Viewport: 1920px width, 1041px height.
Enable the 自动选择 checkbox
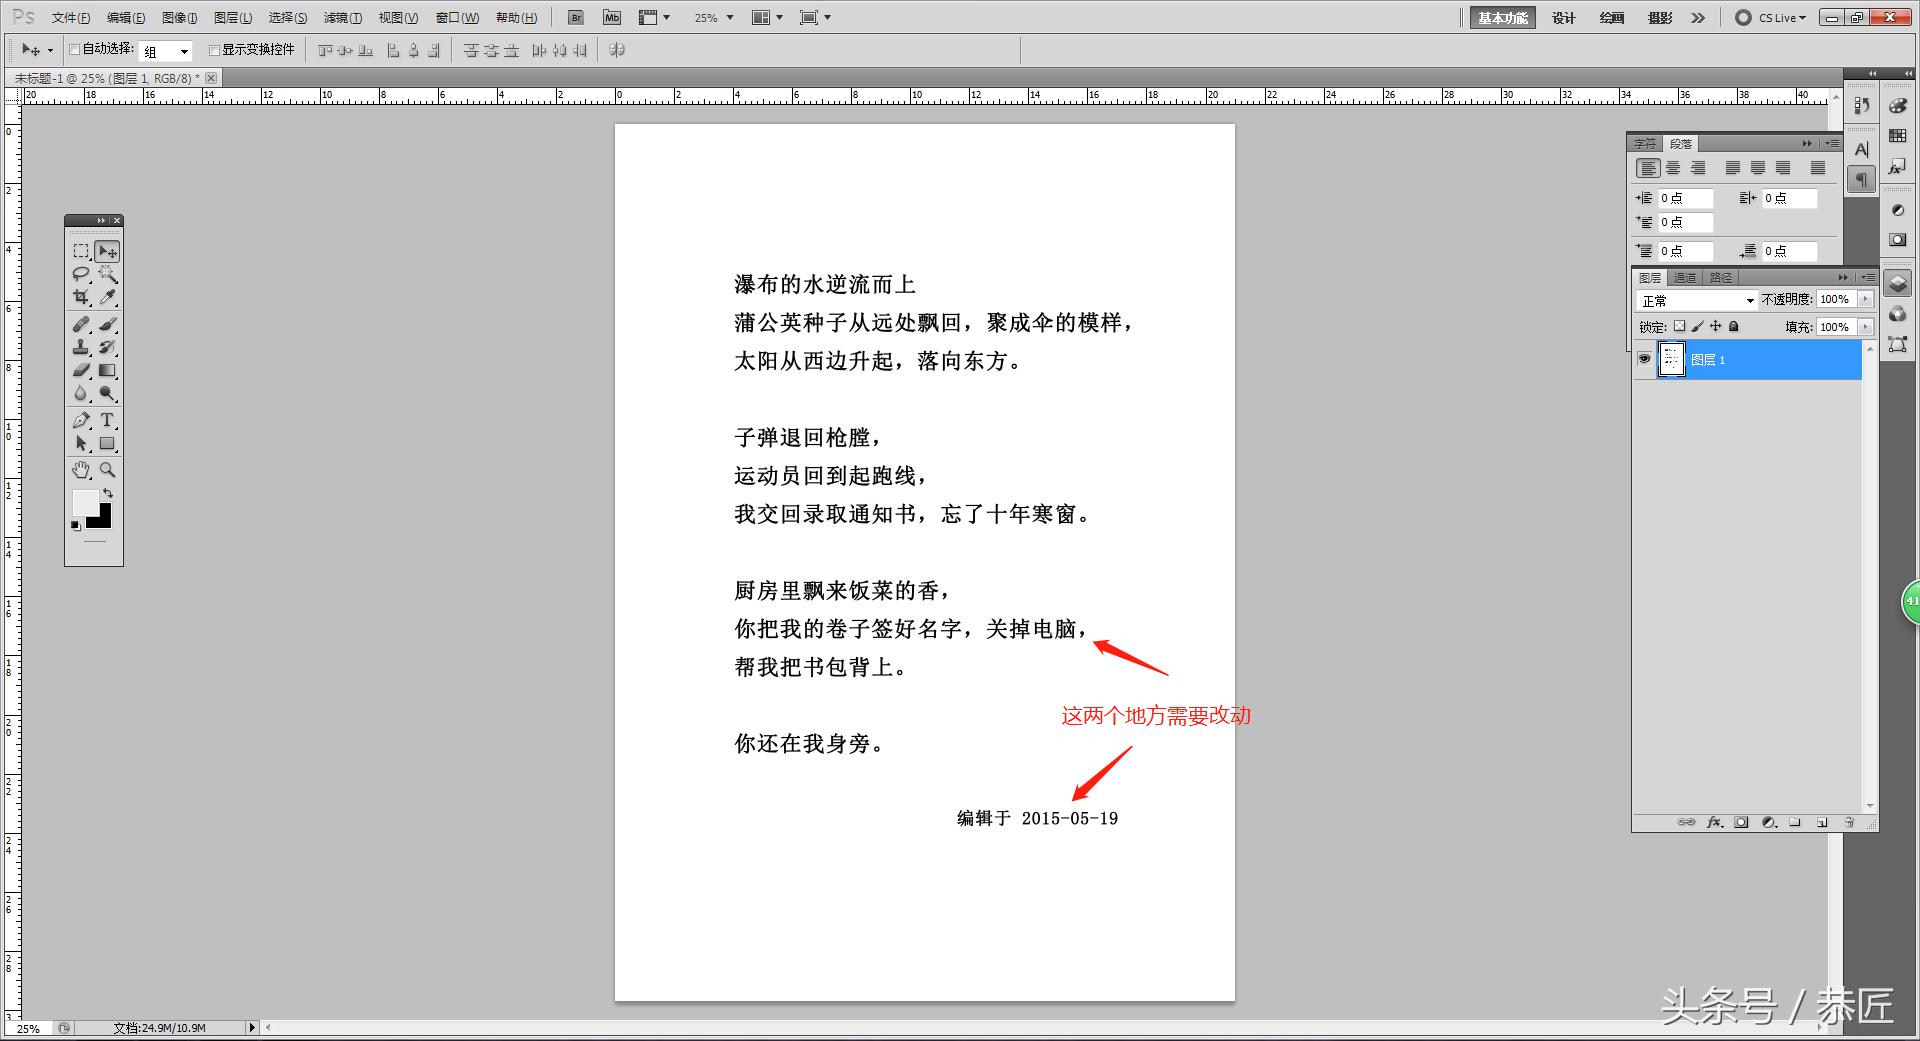coord(75,49)
